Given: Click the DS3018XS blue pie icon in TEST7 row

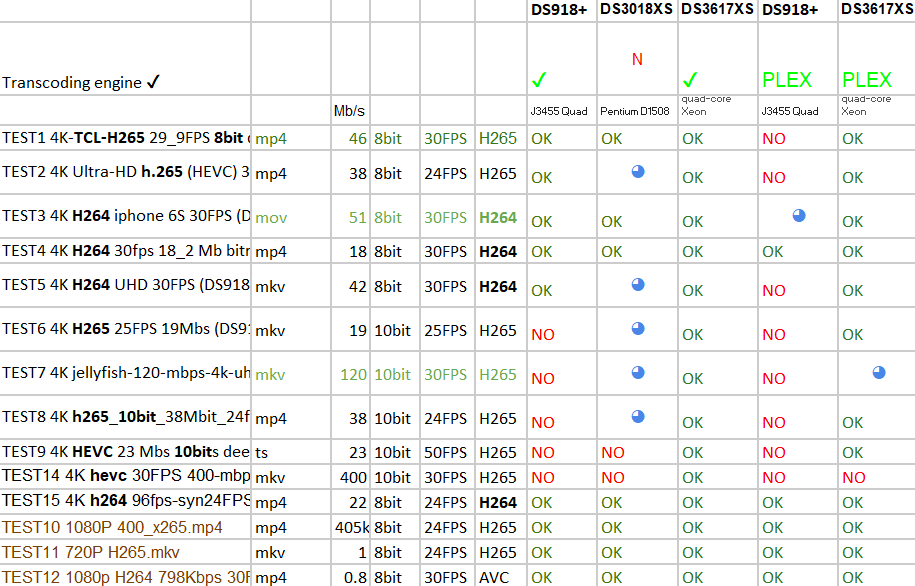Looking at the screenshot, I should [638, 372].
